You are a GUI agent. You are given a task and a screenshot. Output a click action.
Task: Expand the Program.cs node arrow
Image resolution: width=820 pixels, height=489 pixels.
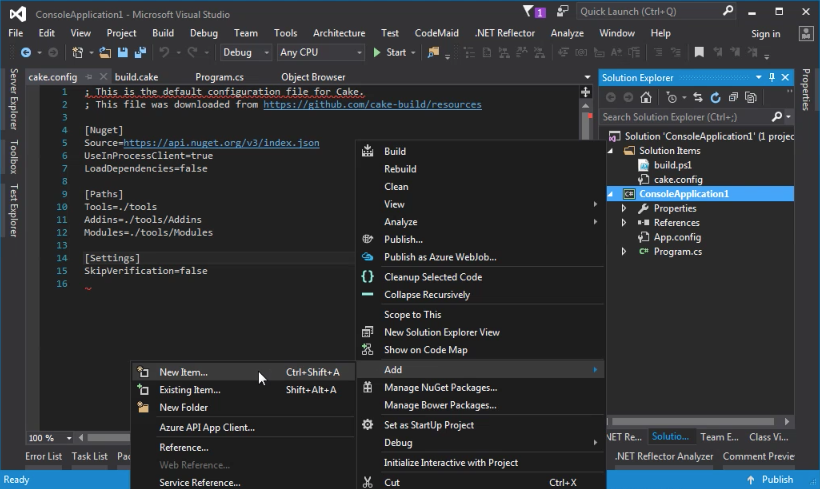(x=623, y=252)
